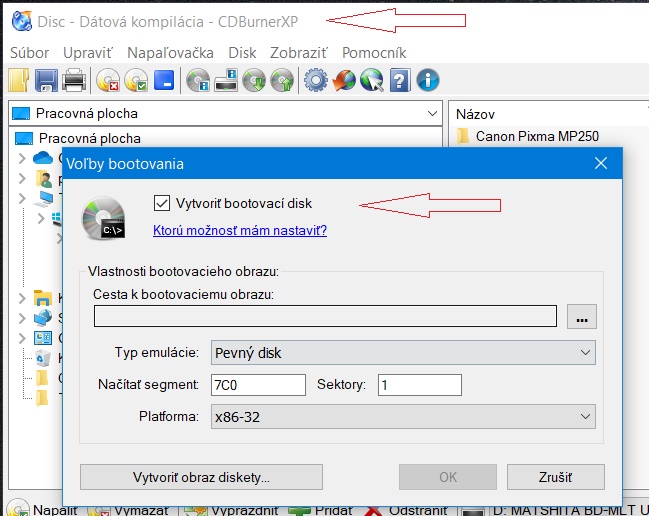Click the browse button with three dots
The height and width of the screenshot is (516, 649).
(x=582, y=317)
